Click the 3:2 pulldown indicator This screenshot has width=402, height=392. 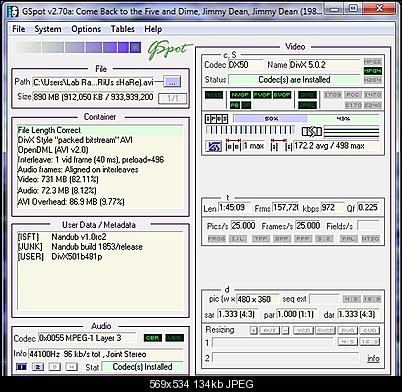click(324, 239)
